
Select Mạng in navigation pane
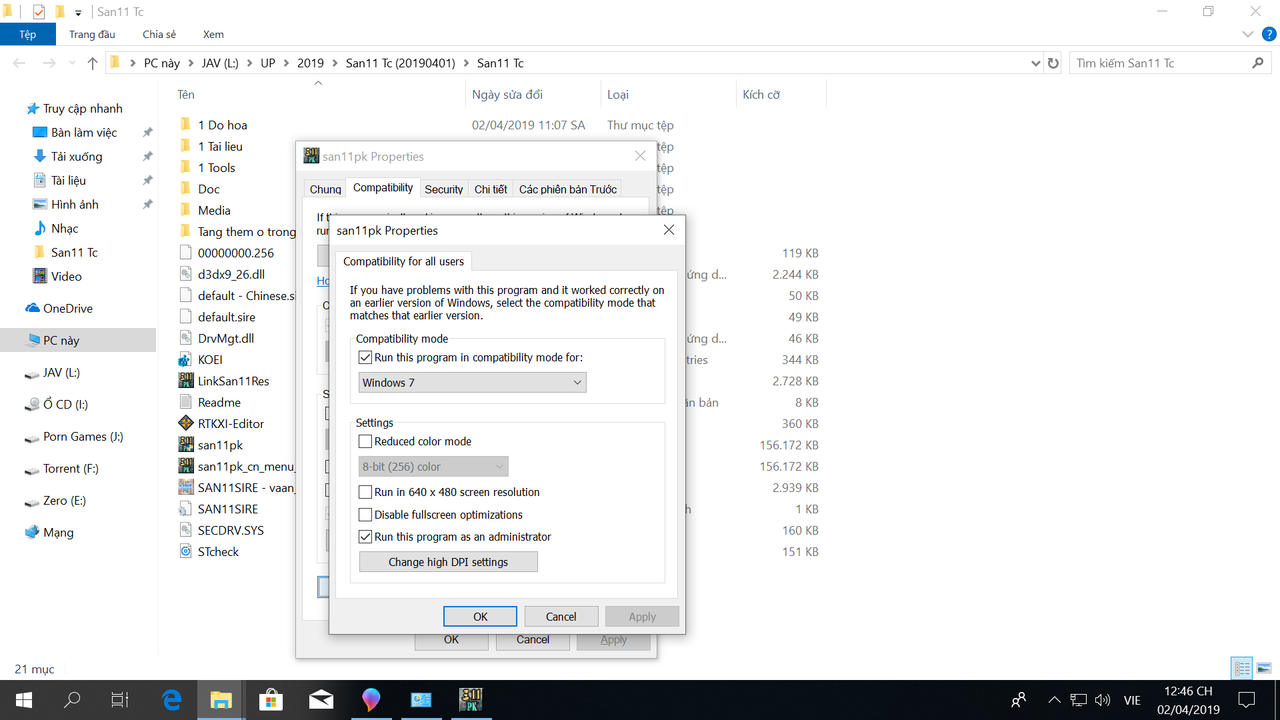pos(58,532)
